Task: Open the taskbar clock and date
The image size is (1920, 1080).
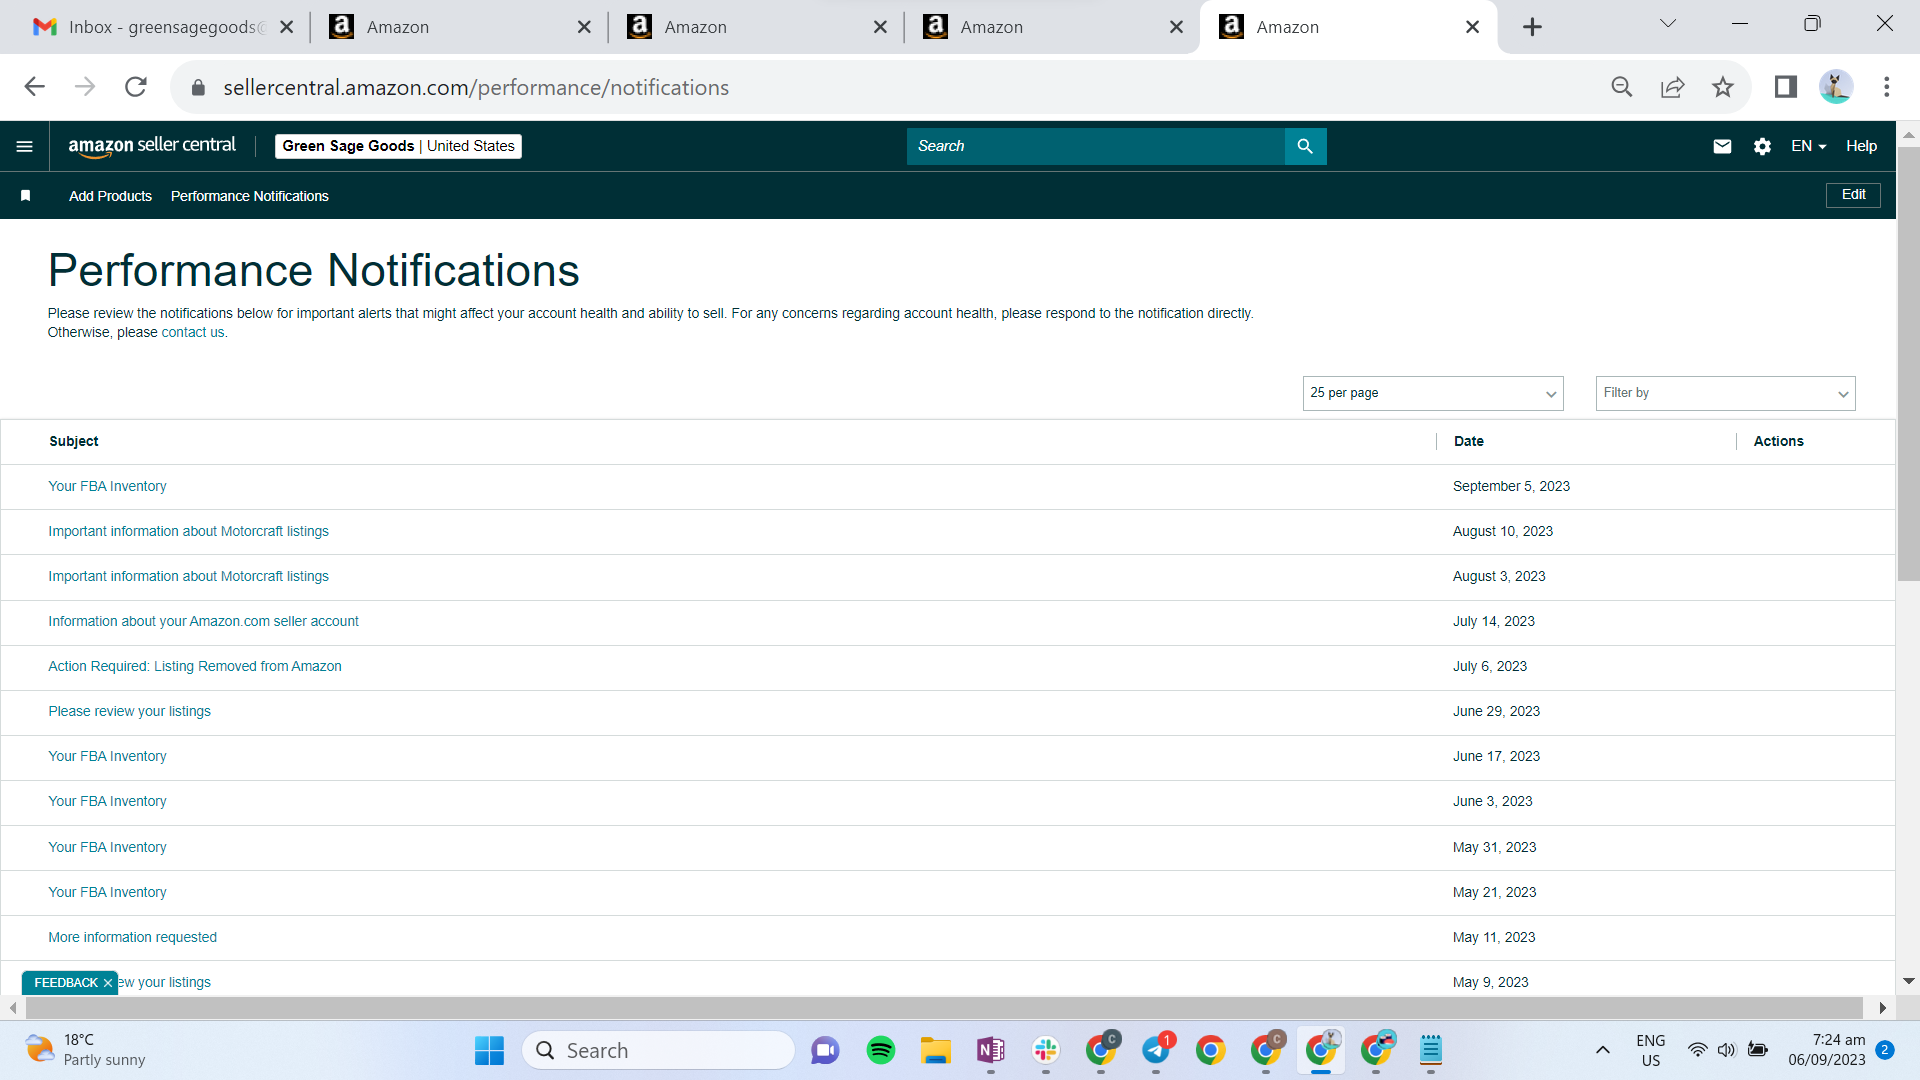Action: point(1827,1050)
